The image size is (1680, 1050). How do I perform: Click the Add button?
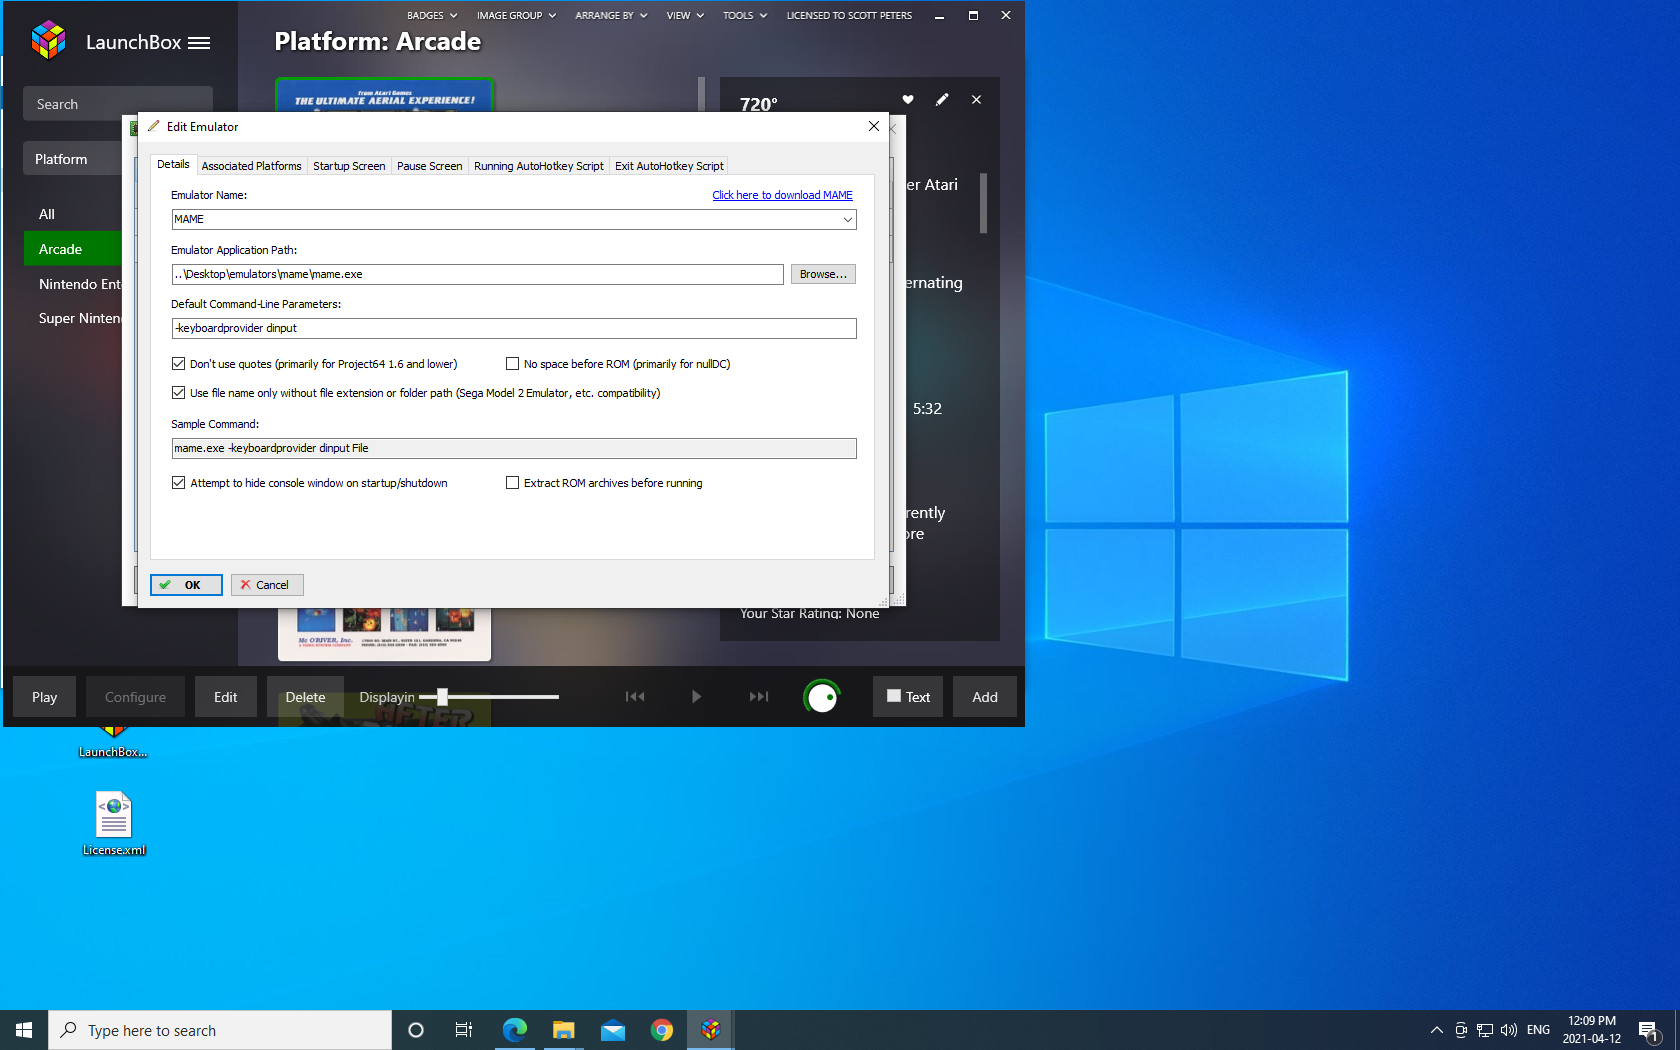tap(985, 697)
